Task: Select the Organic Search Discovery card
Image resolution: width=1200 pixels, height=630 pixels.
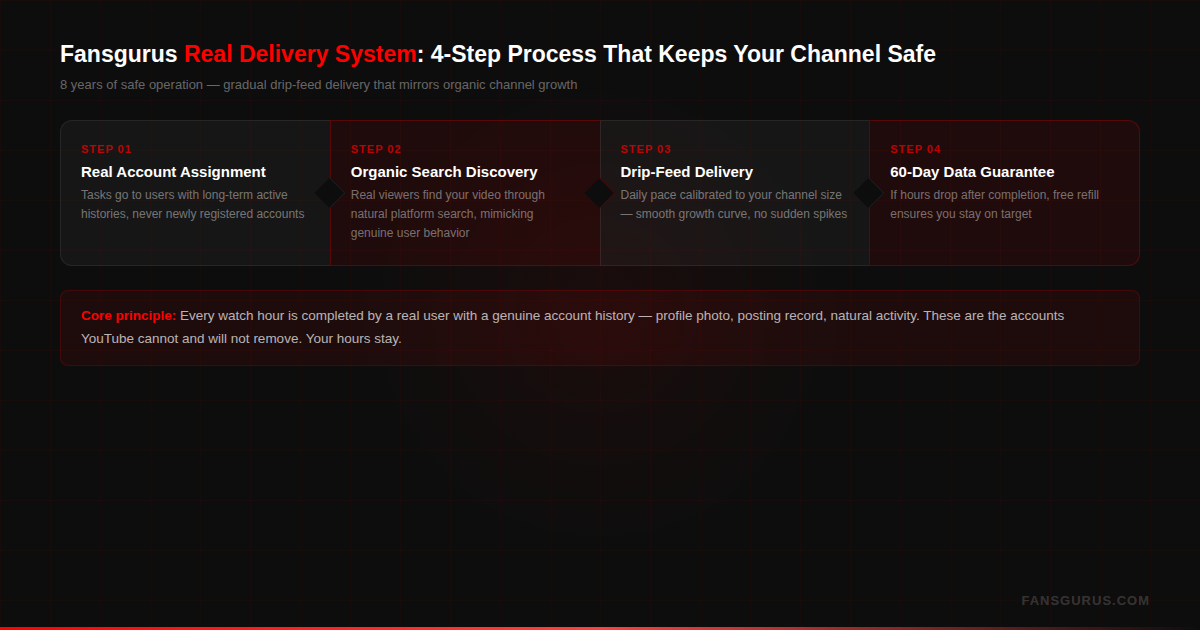Action: click(465, 192)
